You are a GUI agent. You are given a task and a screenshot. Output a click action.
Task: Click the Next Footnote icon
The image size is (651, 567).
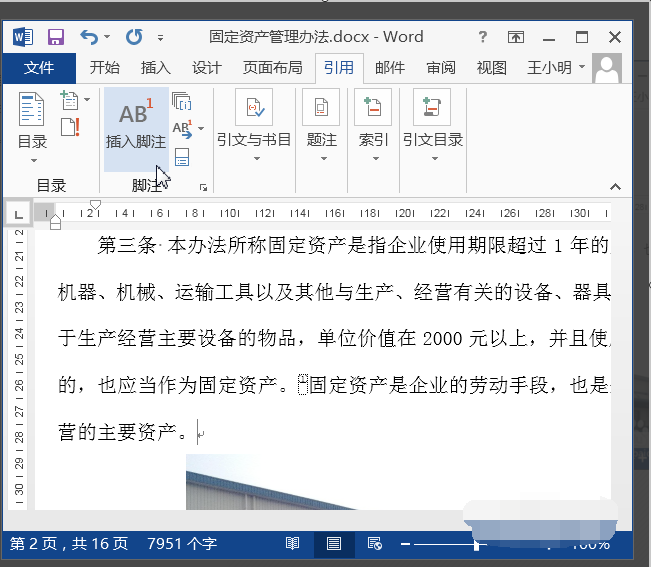(182, 129)
